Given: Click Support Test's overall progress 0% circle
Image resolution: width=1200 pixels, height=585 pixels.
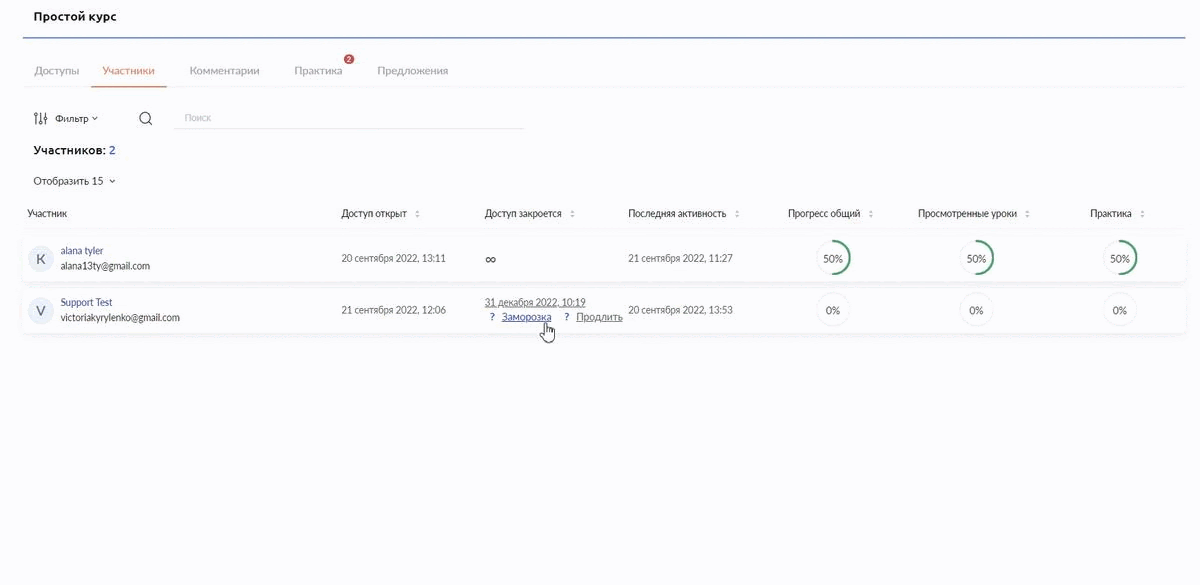Looking at the screenshot, I should [x=833, y=310].
